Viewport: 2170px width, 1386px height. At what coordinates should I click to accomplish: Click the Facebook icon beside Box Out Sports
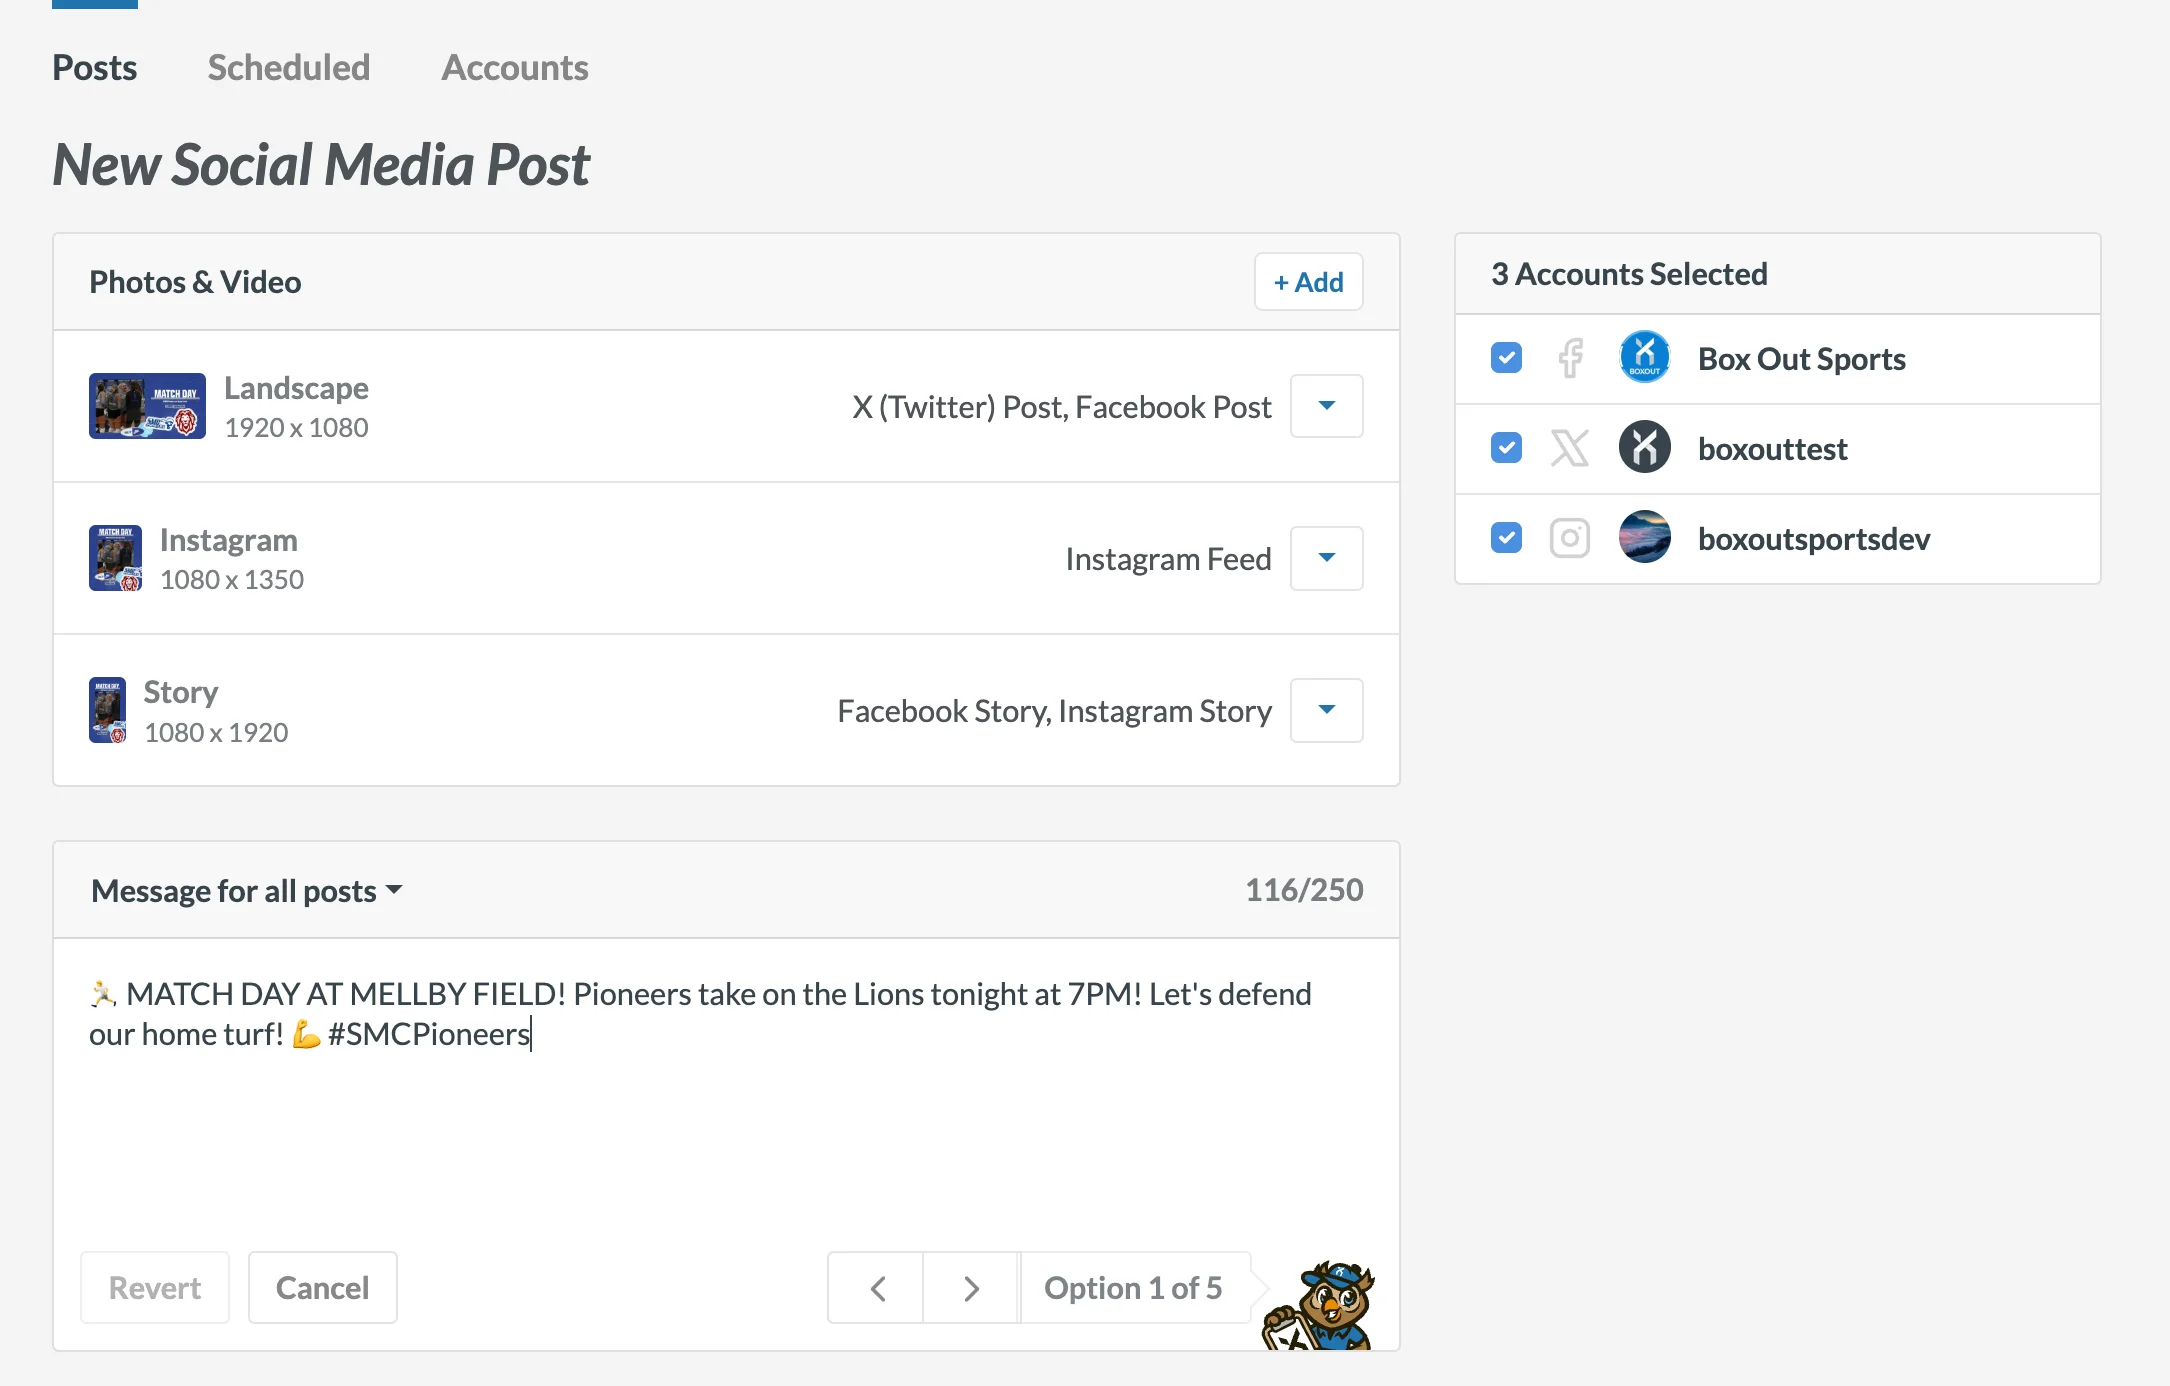[1570, 358]
